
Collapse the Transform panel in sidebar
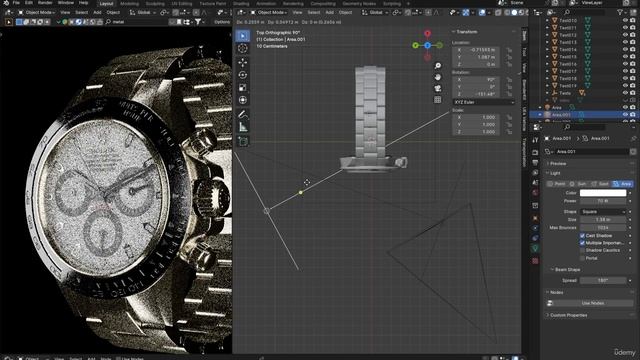pos(466,32)
